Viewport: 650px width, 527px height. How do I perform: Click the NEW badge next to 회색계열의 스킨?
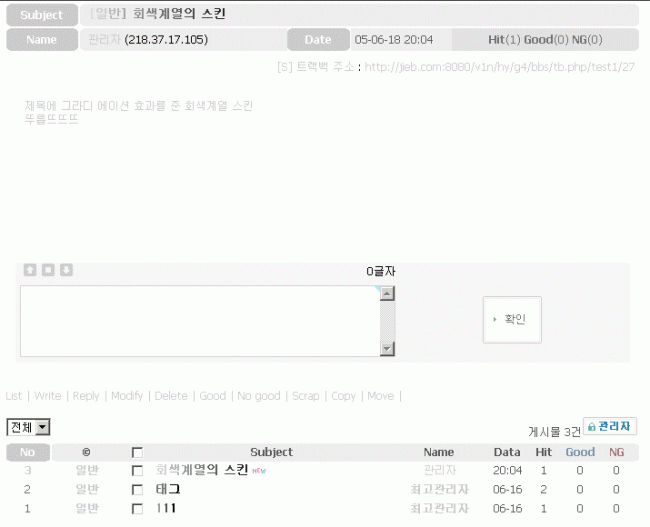pyautogui.click(x=259, y=471)
